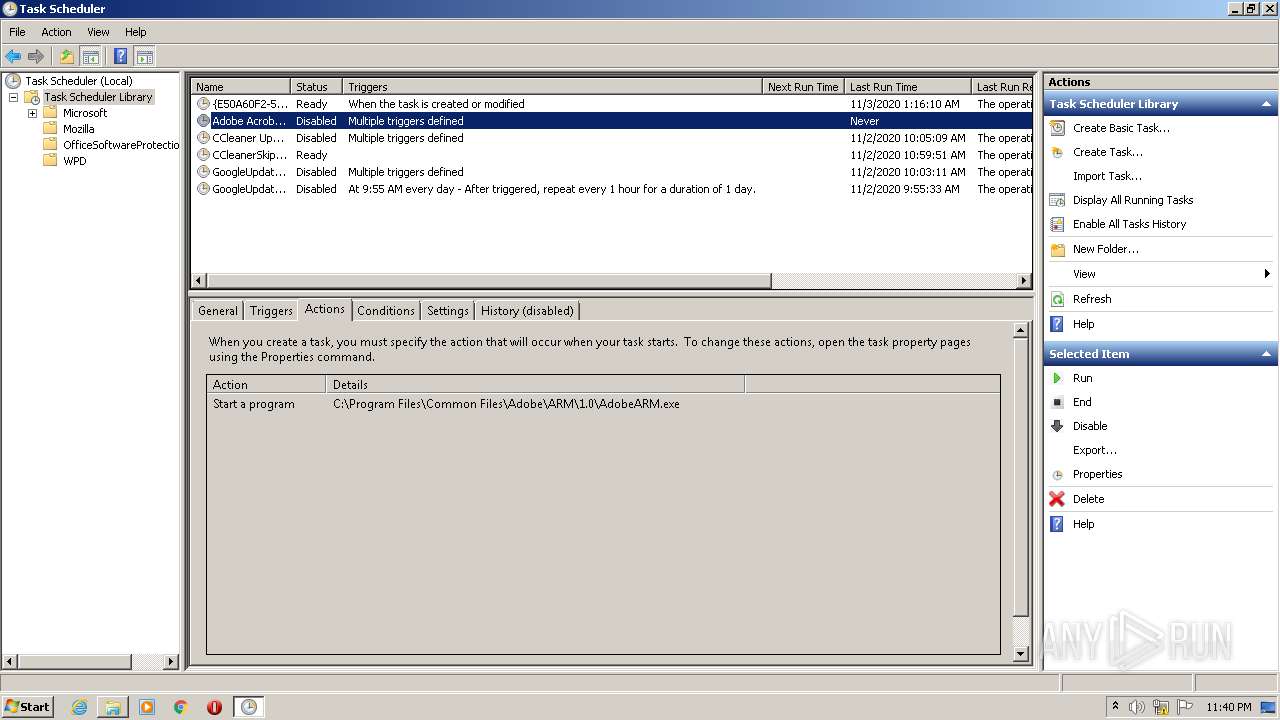Open Windows Media Player from taskbar

pos(147,707)
